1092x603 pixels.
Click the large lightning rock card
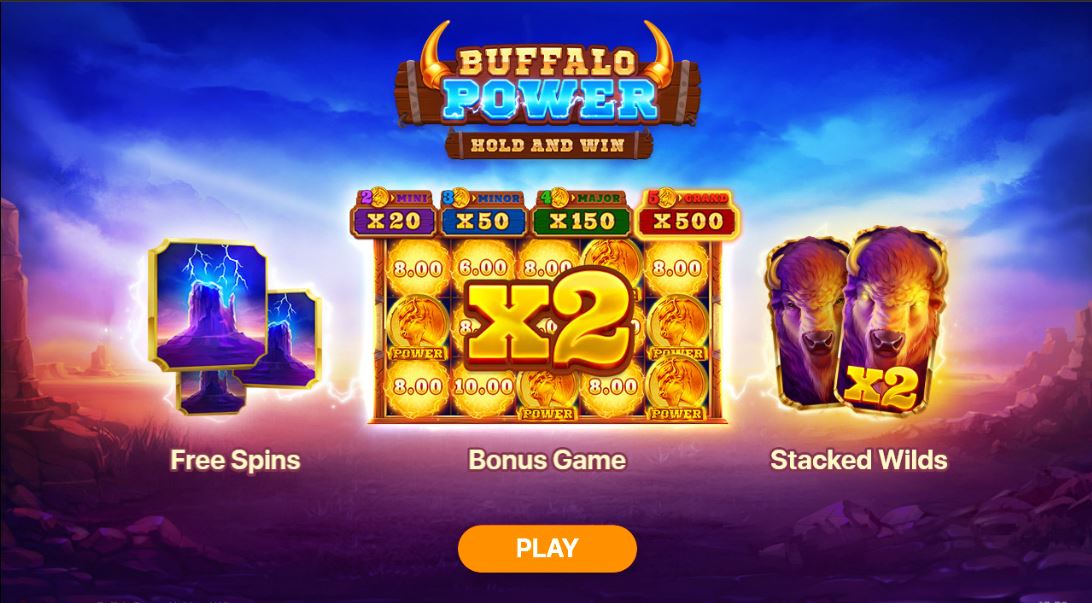click(208, 304)
